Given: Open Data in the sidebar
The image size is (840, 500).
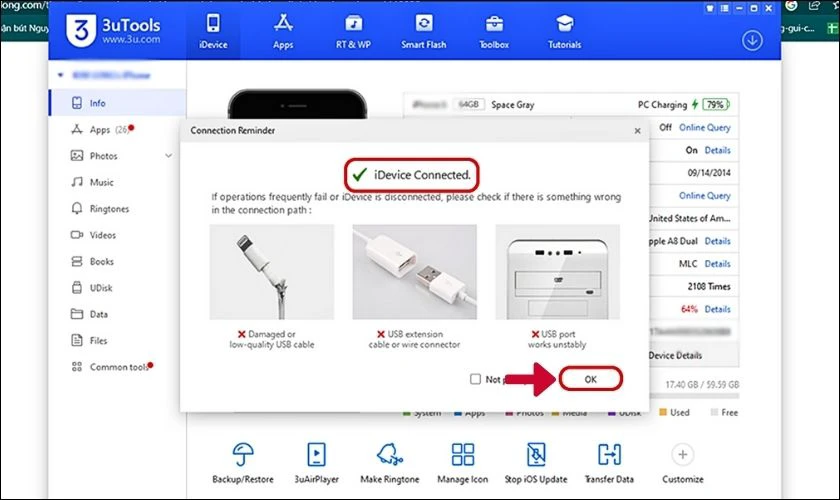Looking at the screenshot, I should [118, 314].
